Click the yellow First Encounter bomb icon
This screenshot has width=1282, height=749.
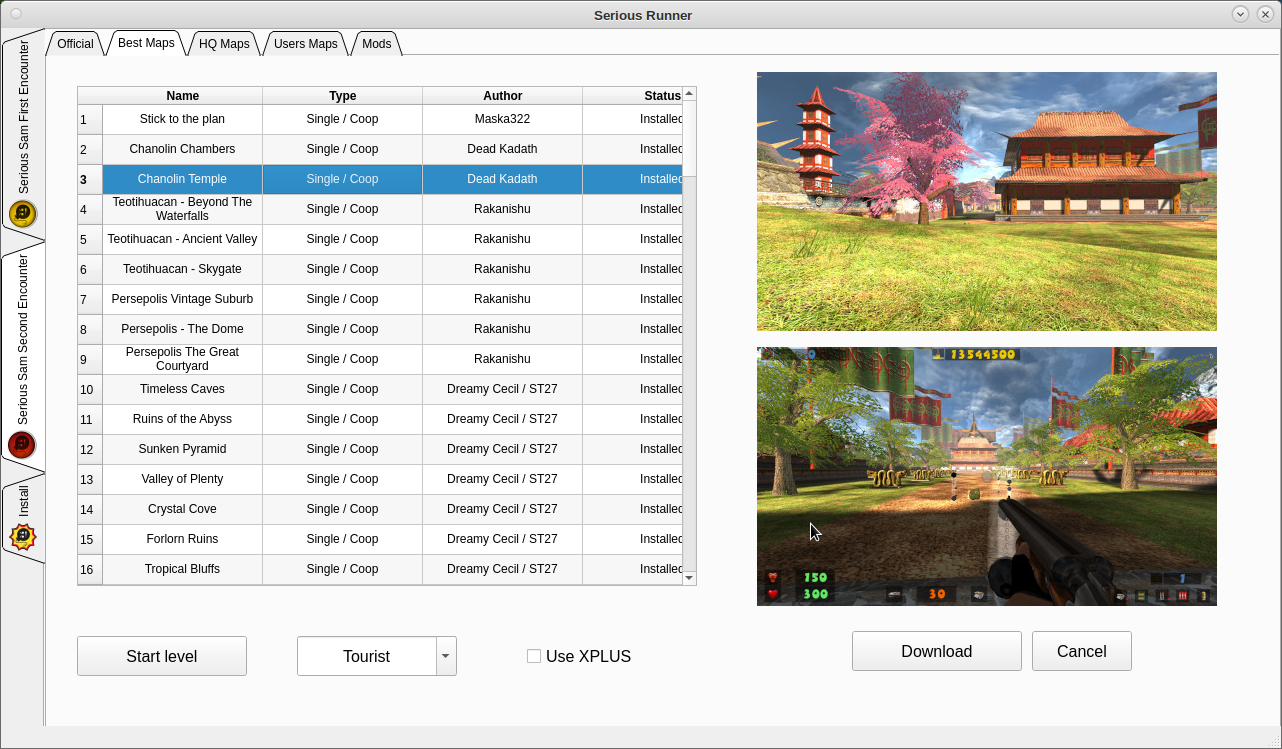click(x=23, y=213)
